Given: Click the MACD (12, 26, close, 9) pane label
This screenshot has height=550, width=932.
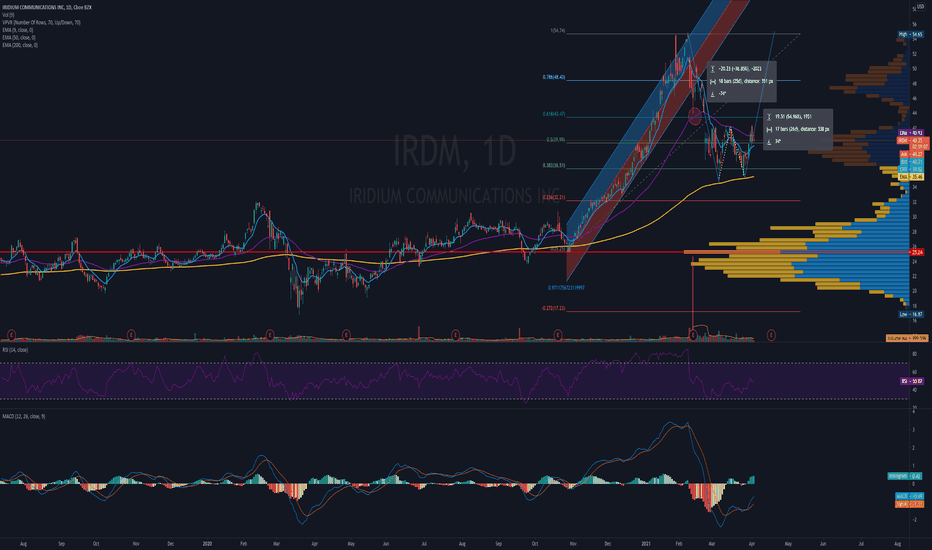Looking at the screenshot, I should (x=24, y=416).
